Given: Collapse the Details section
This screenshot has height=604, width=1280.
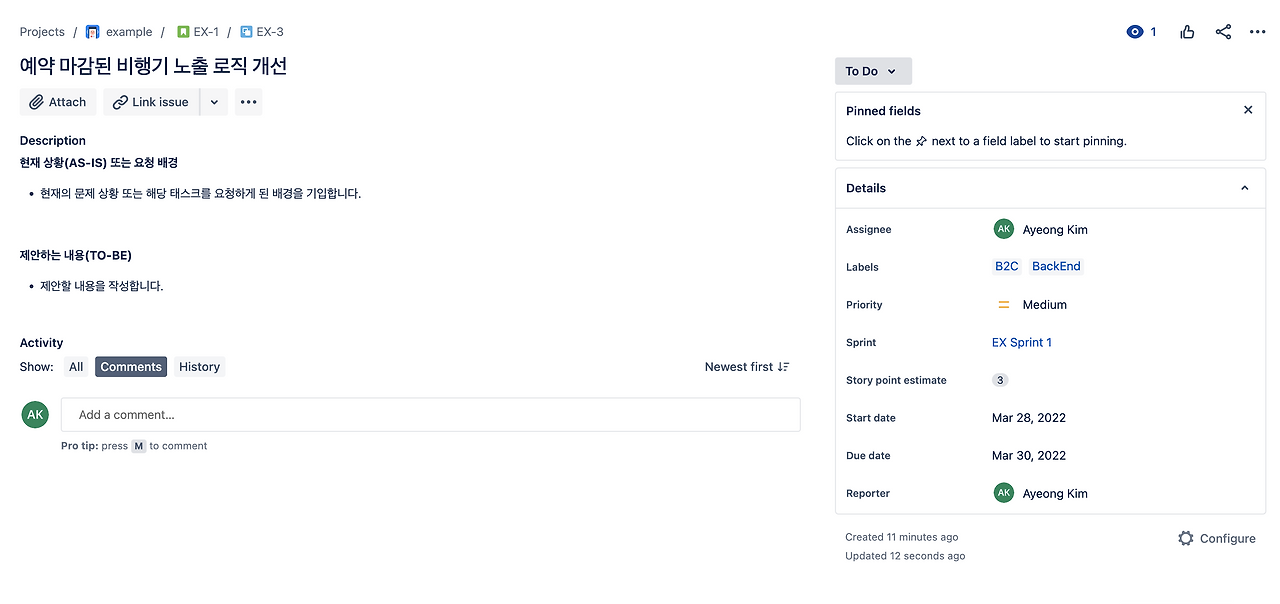Looking at the screenshot, I should (x=1245, y=188).
